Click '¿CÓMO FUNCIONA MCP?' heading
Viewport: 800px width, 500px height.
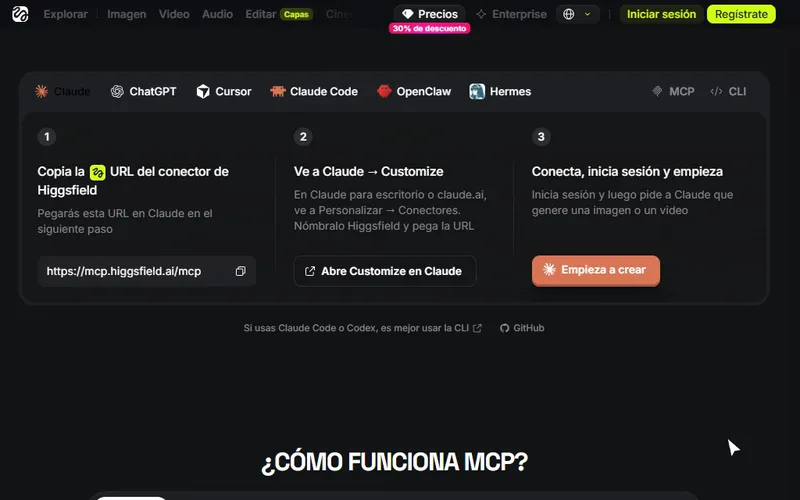pos(394,462)
